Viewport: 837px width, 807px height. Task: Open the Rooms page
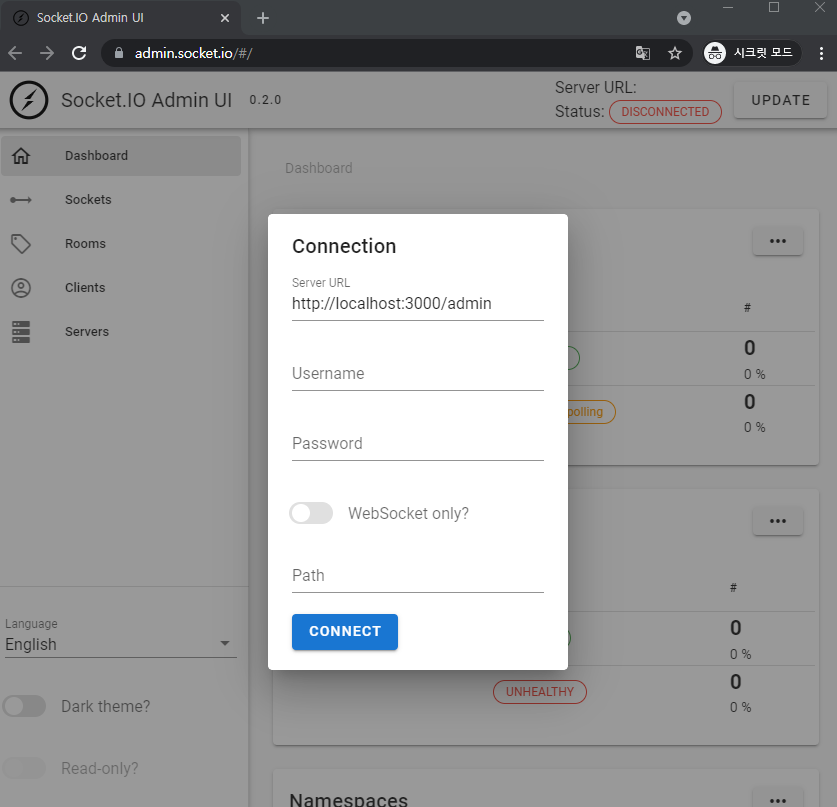coord(121,244)
